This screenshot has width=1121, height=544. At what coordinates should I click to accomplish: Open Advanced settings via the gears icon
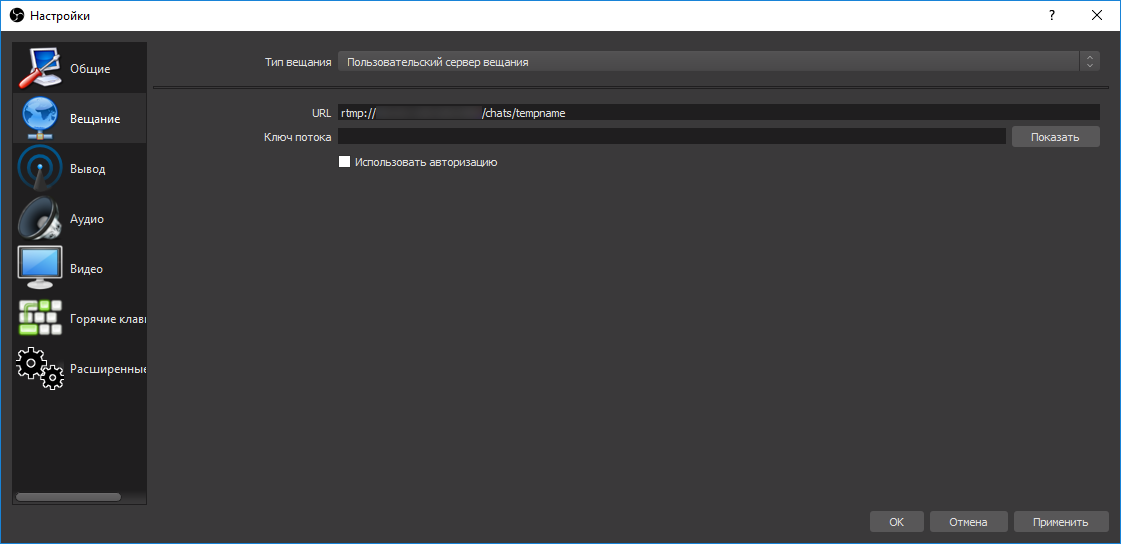point(40,368)
